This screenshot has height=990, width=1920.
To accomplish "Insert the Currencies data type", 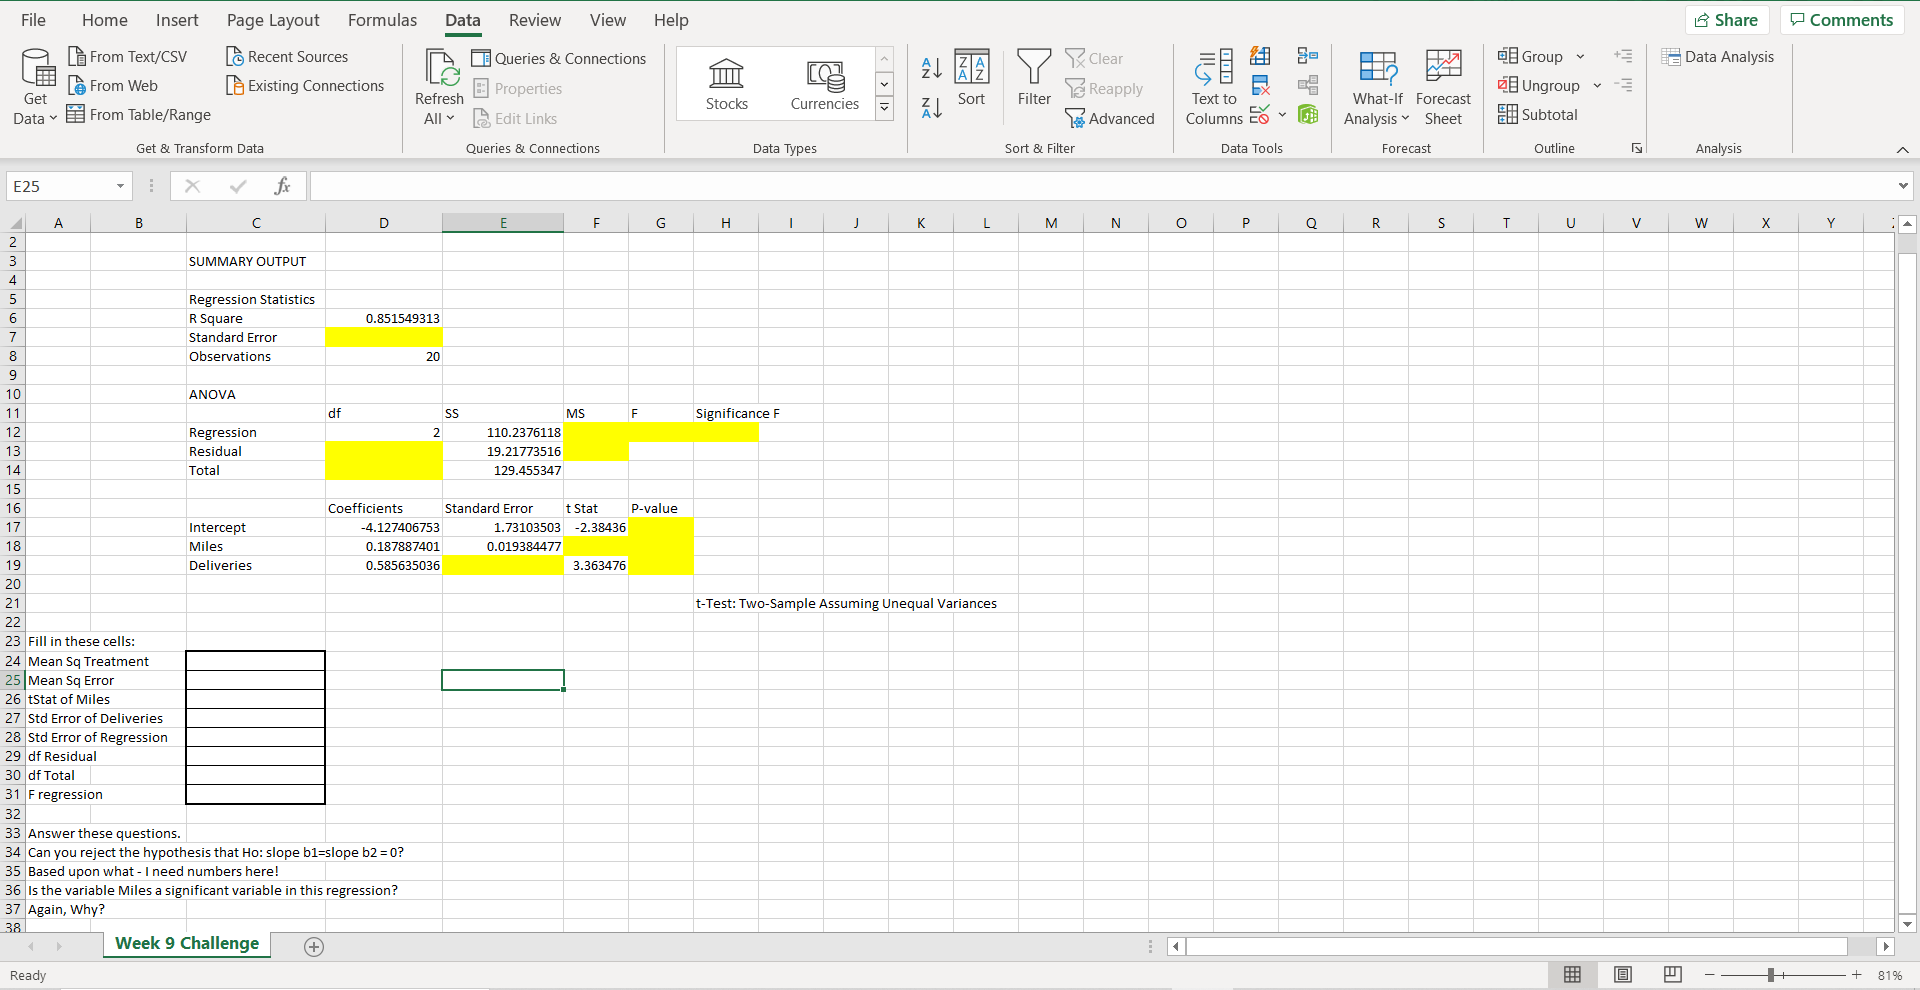I will 824,84.
